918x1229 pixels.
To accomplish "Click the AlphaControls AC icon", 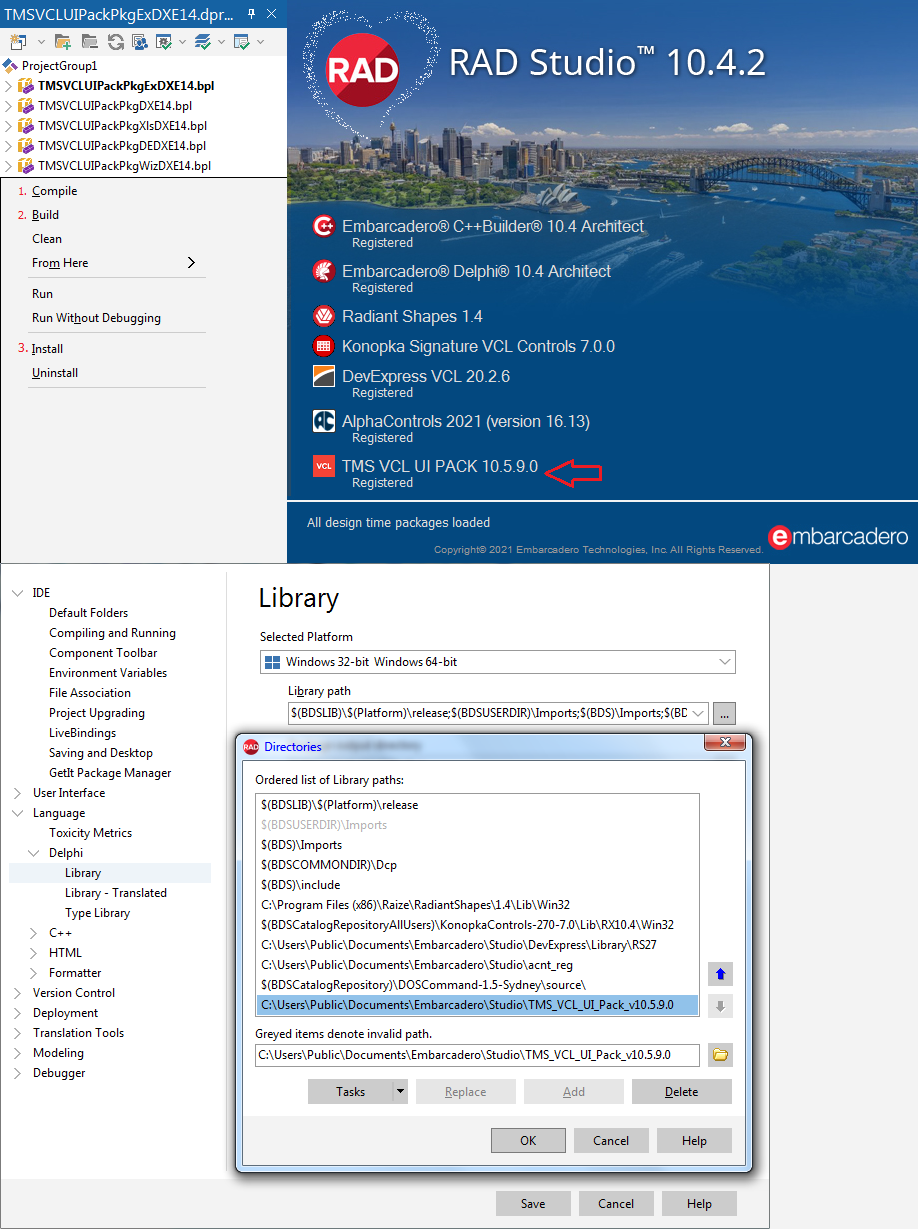I will tap(324, 422).
